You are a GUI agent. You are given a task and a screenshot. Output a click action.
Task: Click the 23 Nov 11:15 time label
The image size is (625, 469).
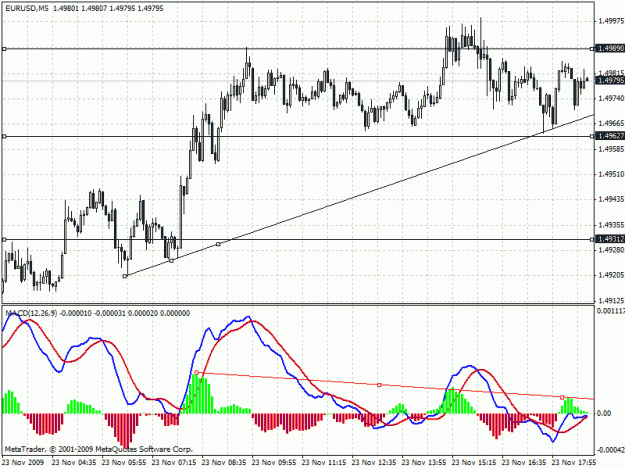click(324, 463)
